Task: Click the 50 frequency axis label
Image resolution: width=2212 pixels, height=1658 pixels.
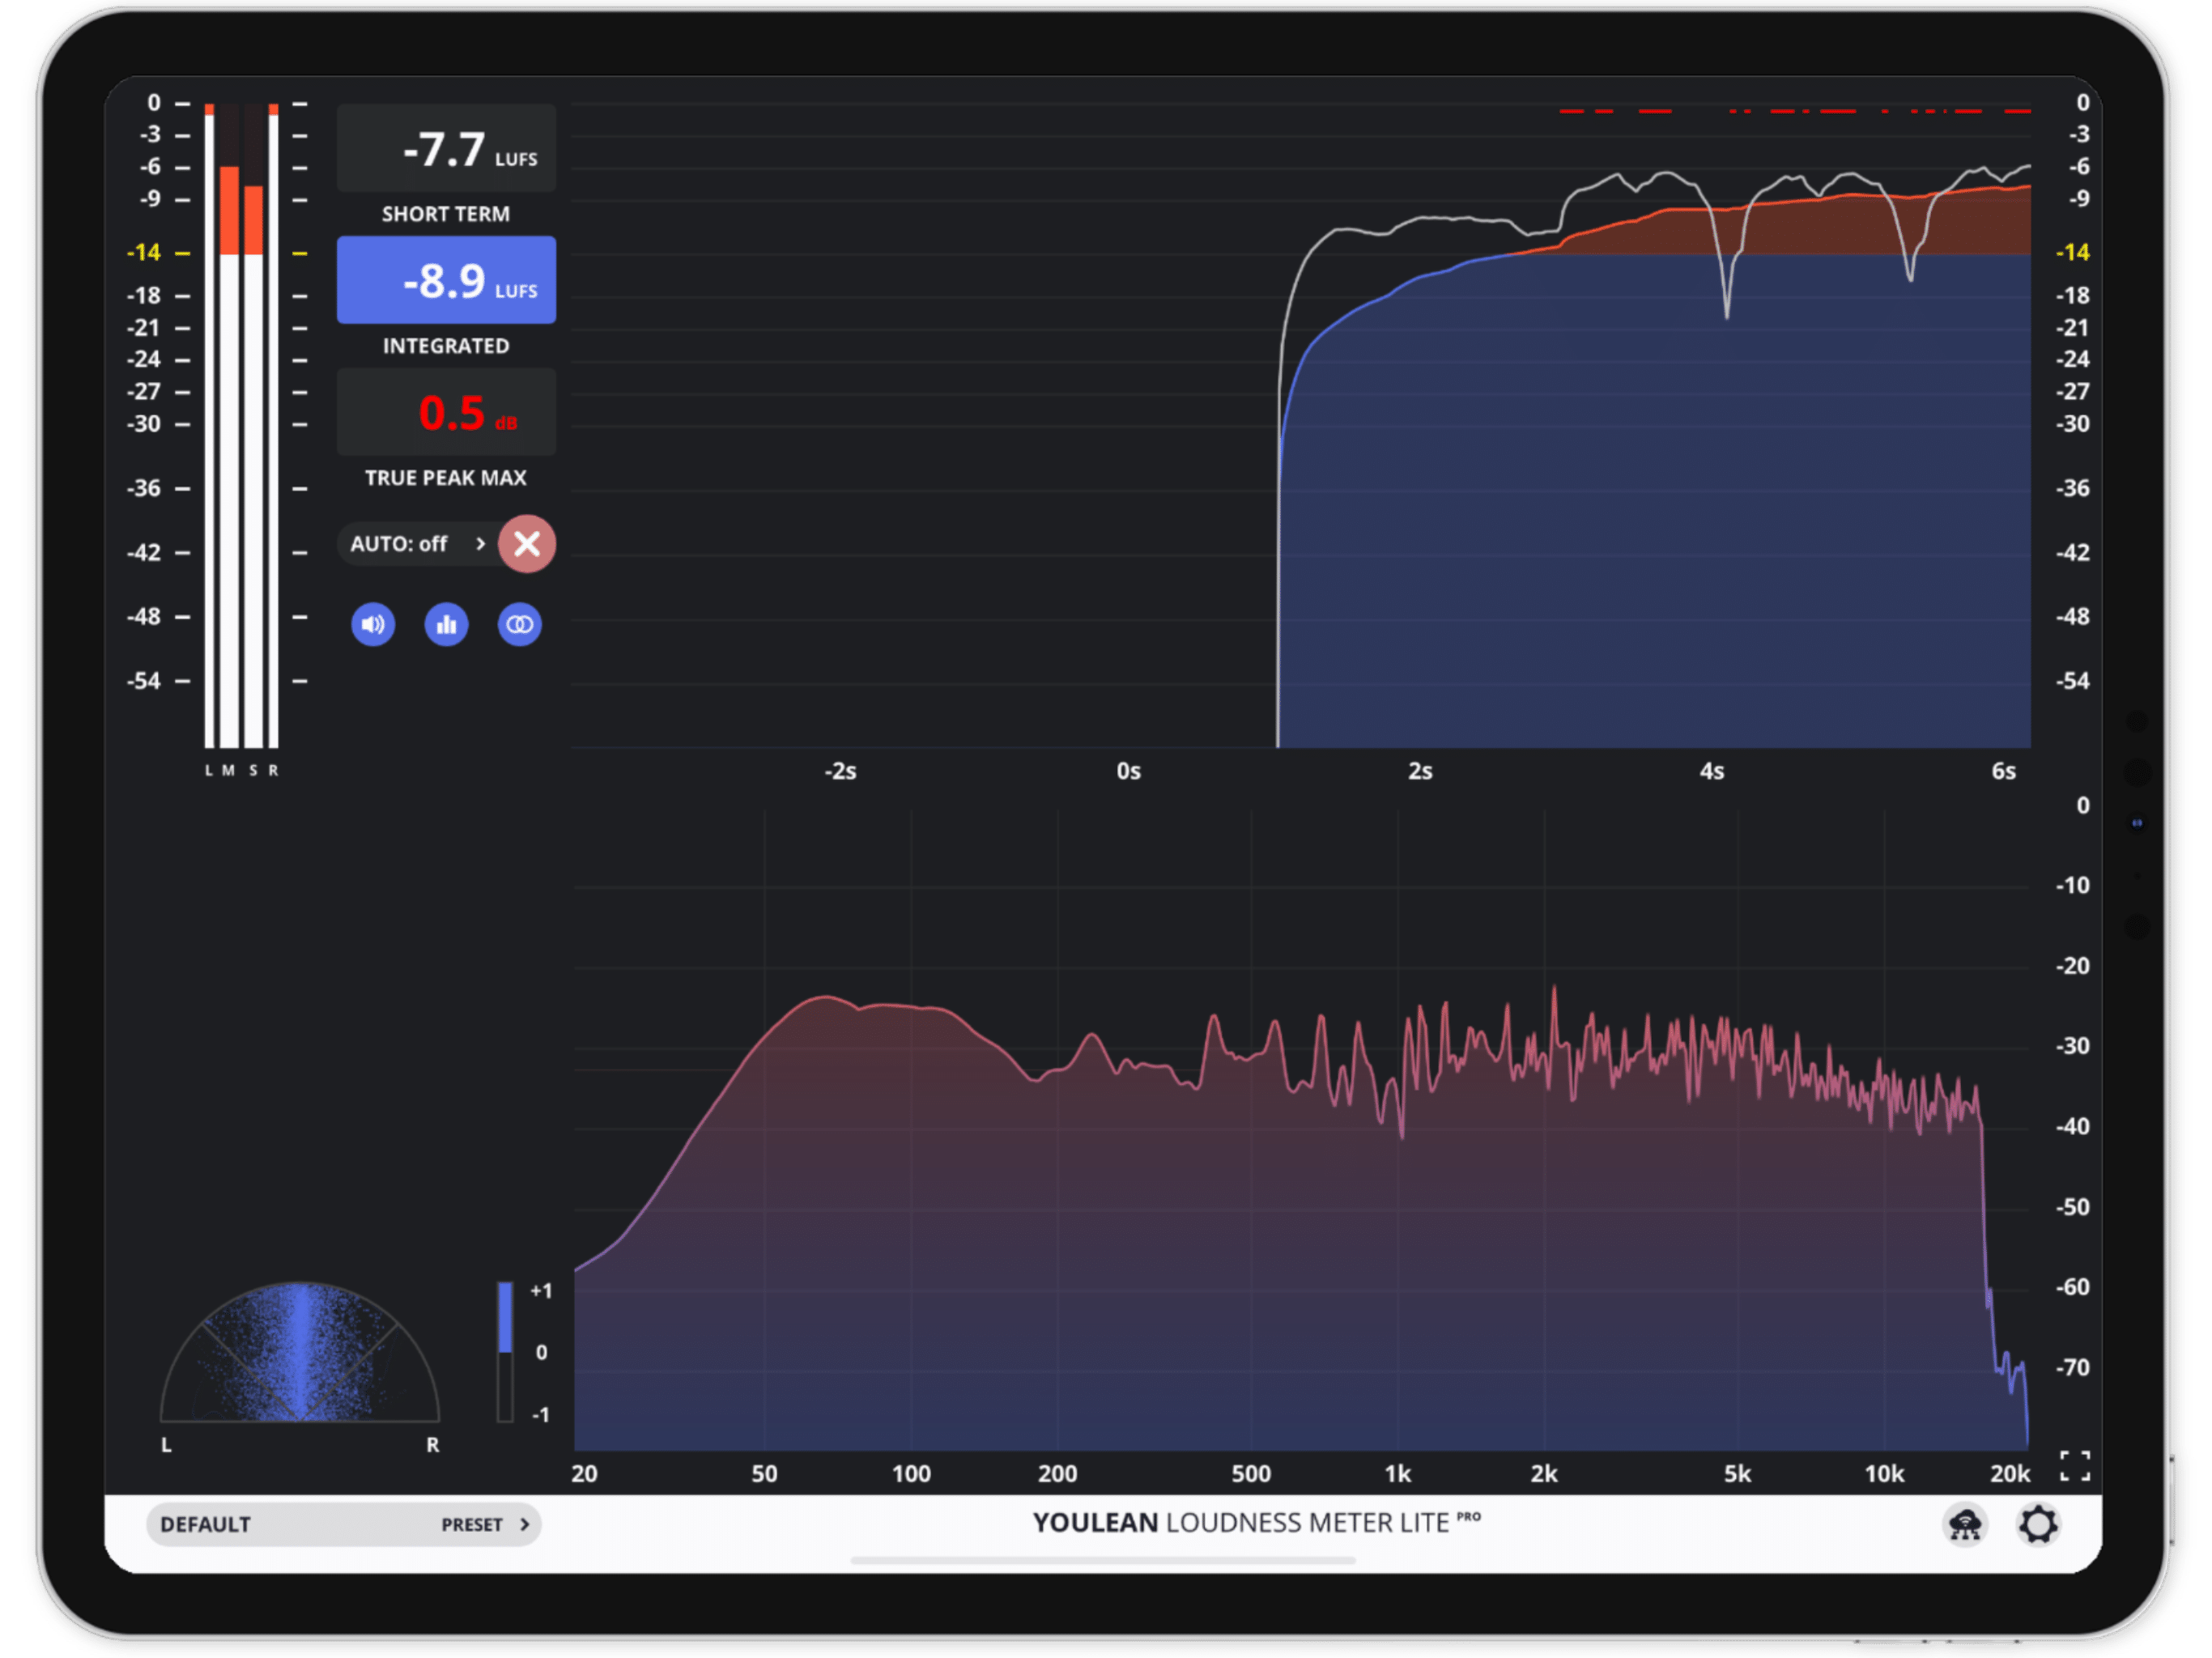Action: [x=764, y=1474]
